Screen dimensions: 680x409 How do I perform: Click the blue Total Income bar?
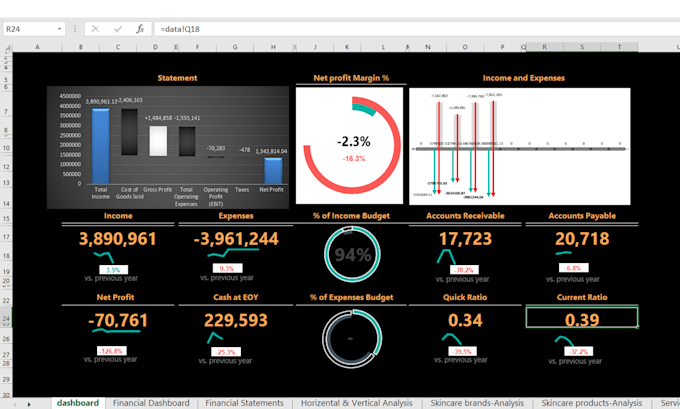101,146
